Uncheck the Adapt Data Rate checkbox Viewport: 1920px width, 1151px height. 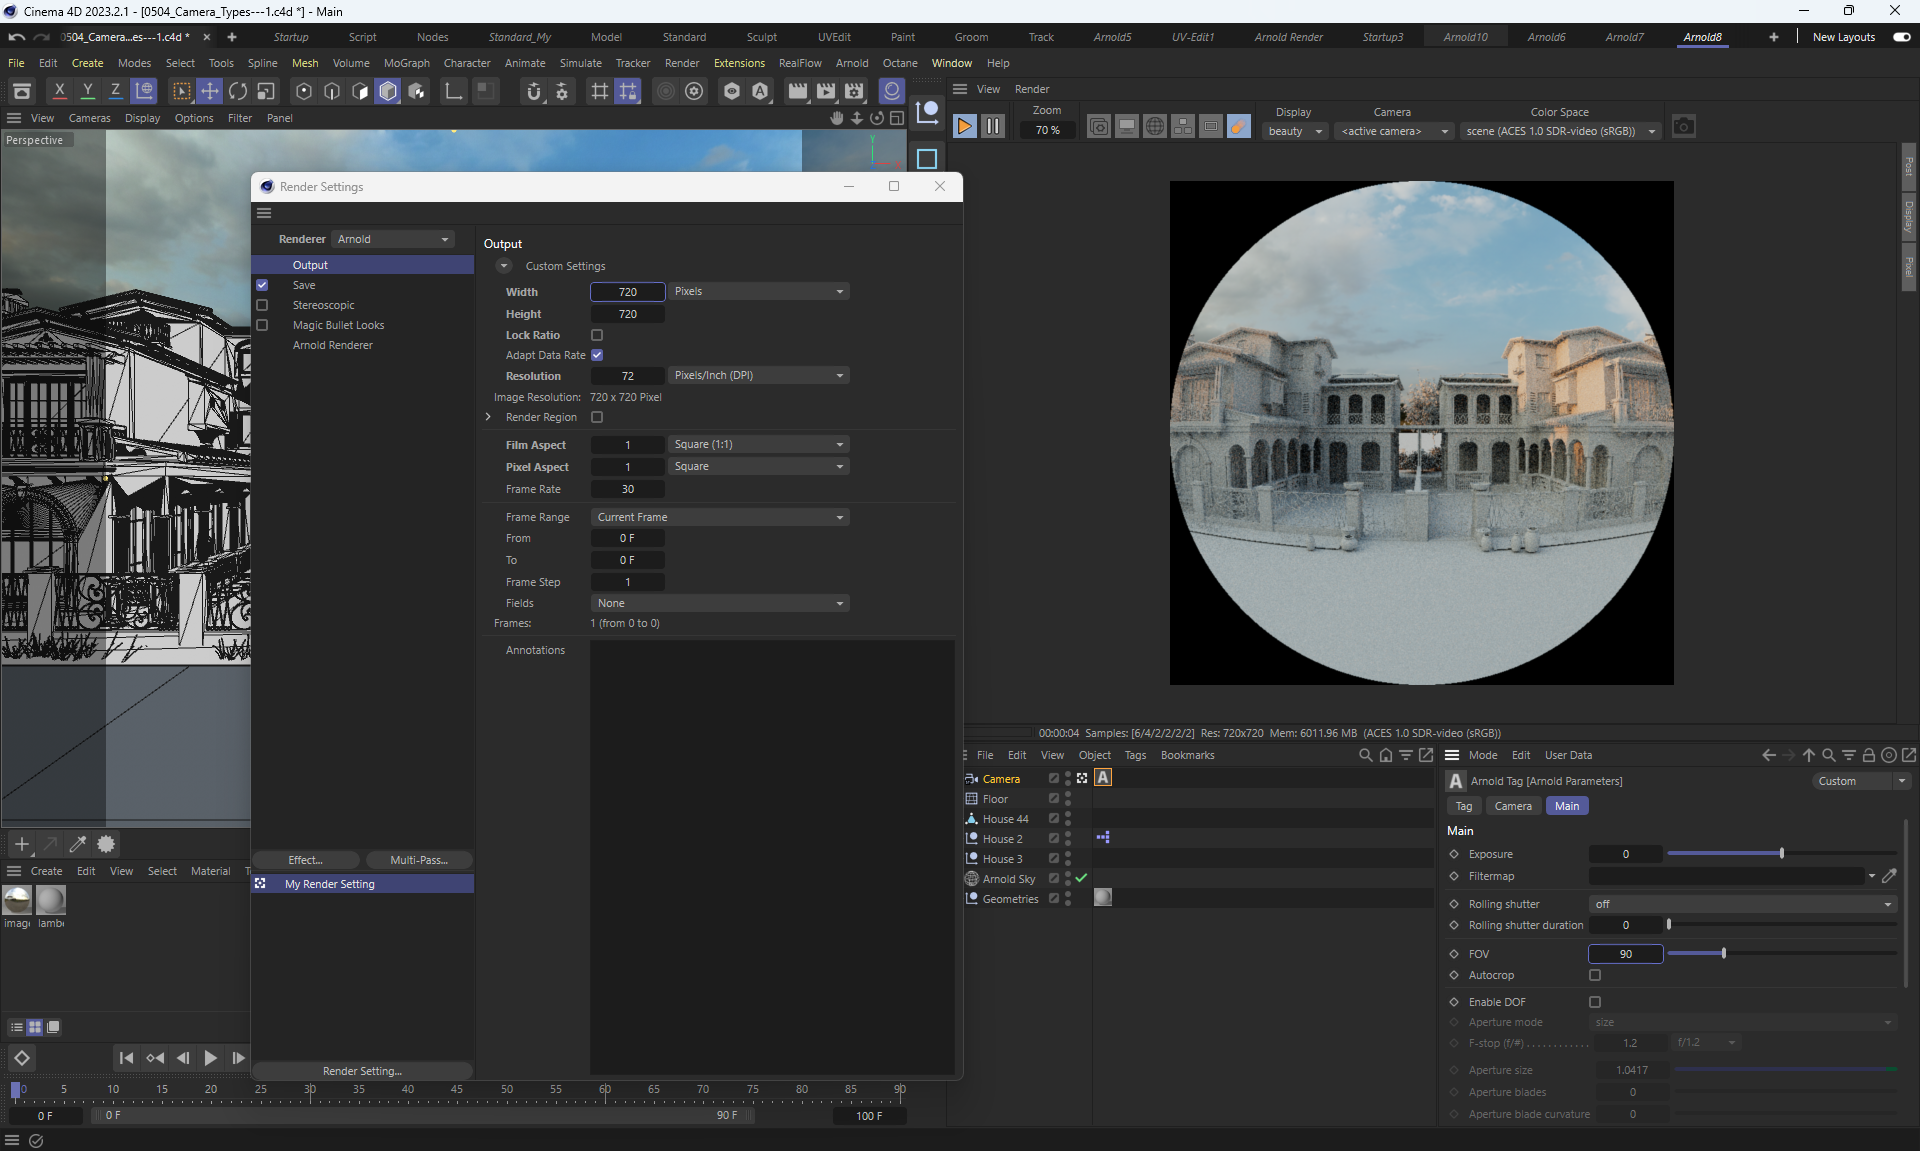tap(597, 355)
